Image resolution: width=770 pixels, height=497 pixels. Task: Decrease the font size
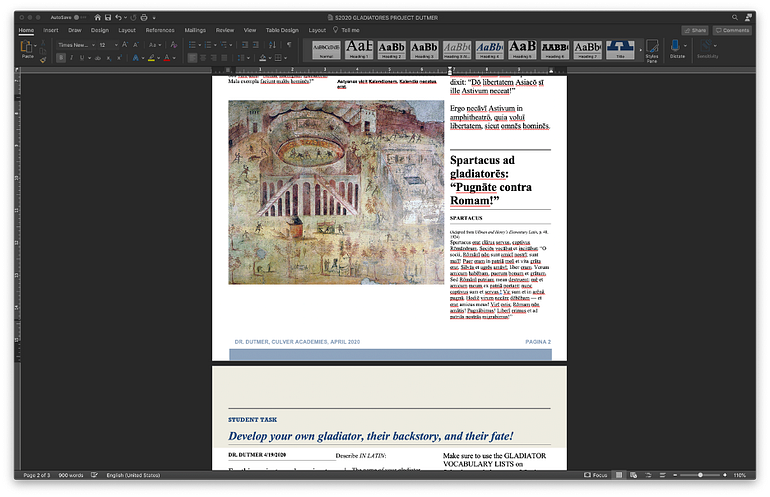coord(136,45)
